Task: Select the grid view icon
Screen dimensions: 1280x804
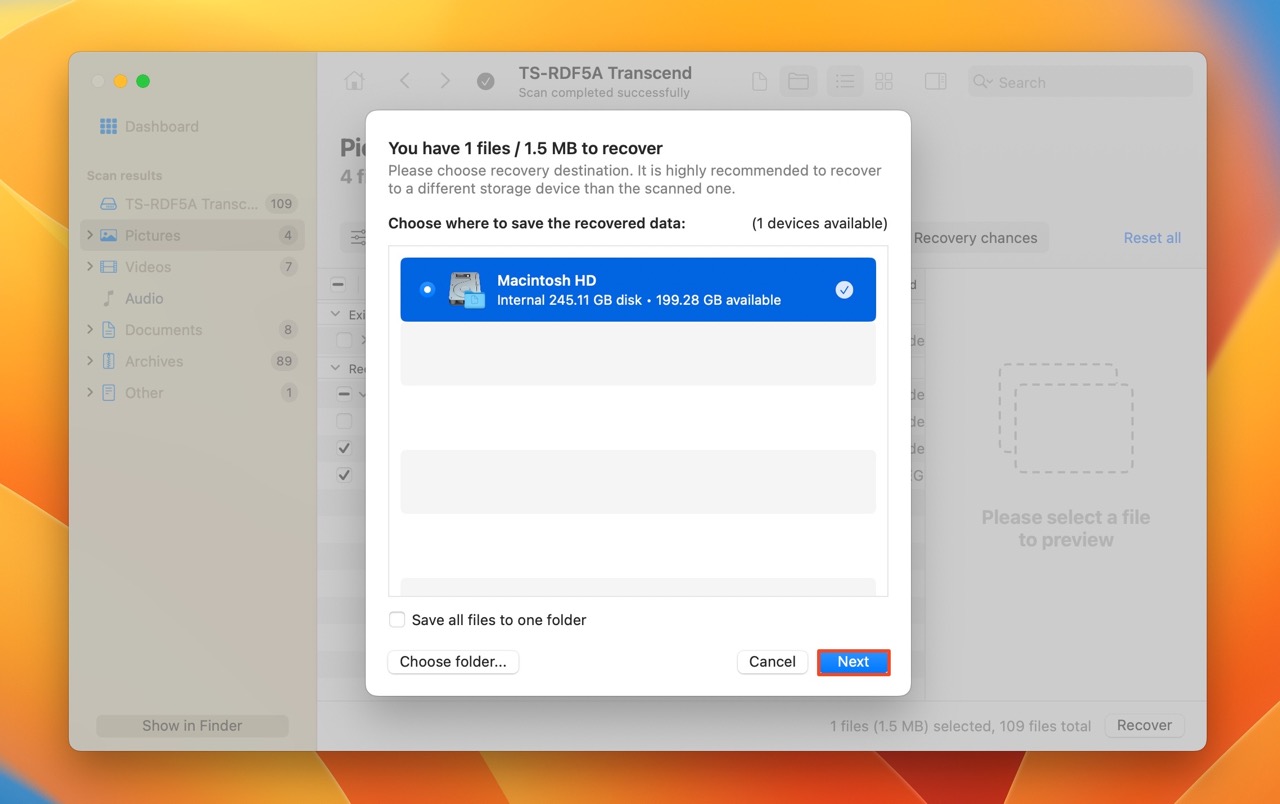Action: [x=884, y=82]
